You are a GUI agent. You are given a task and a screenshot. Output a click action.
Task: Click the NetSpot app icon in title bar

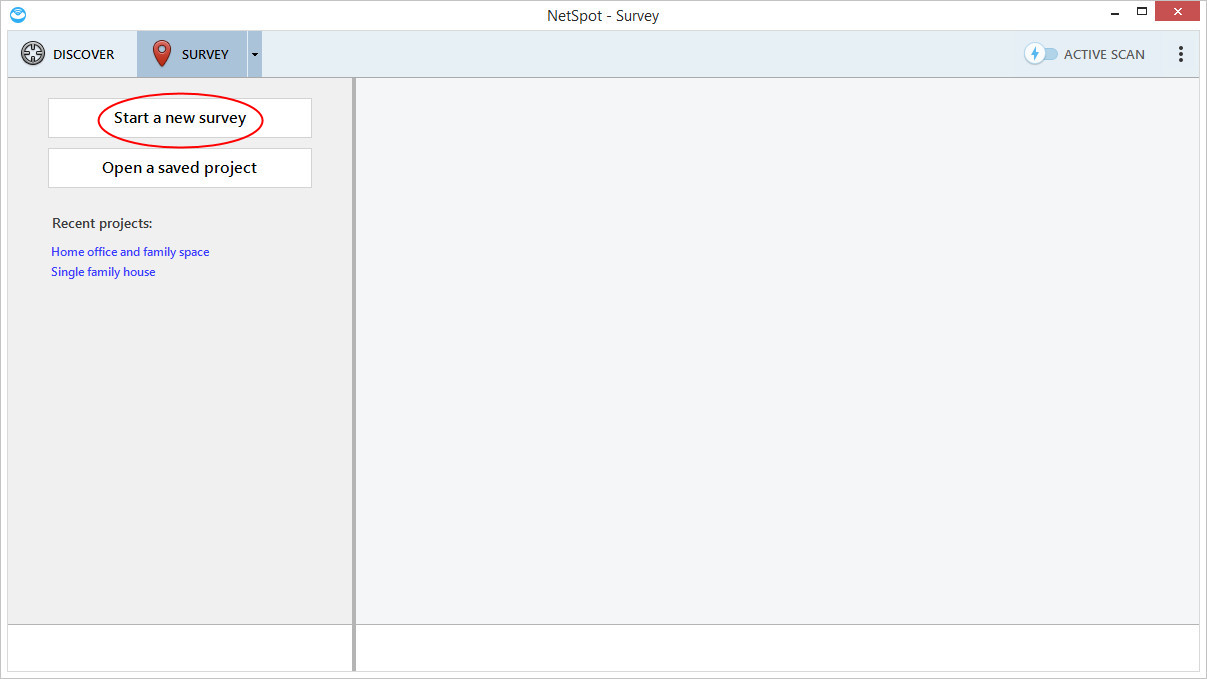tap(18, 15)
